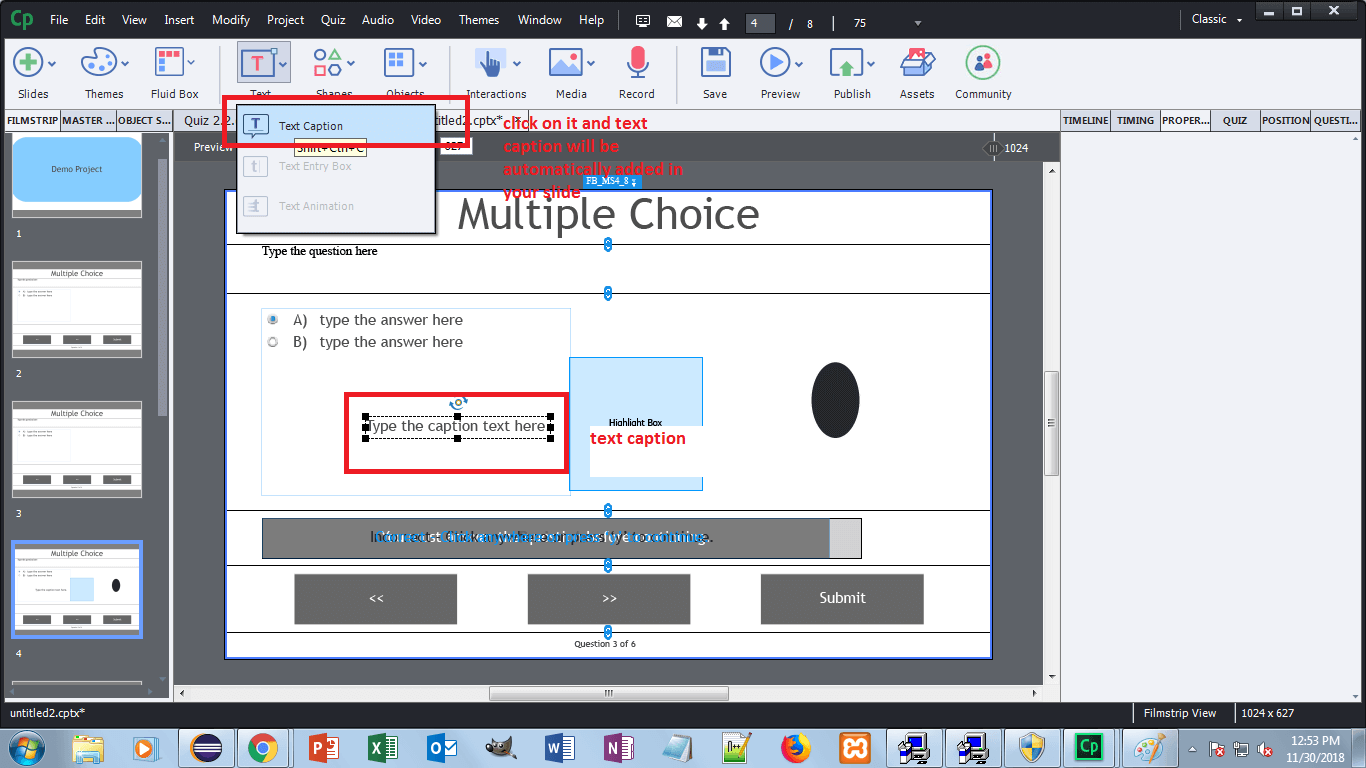This screenshot has width=1366, height=768.
Task: Open the Themes palette icon
Action: point(98,63)
